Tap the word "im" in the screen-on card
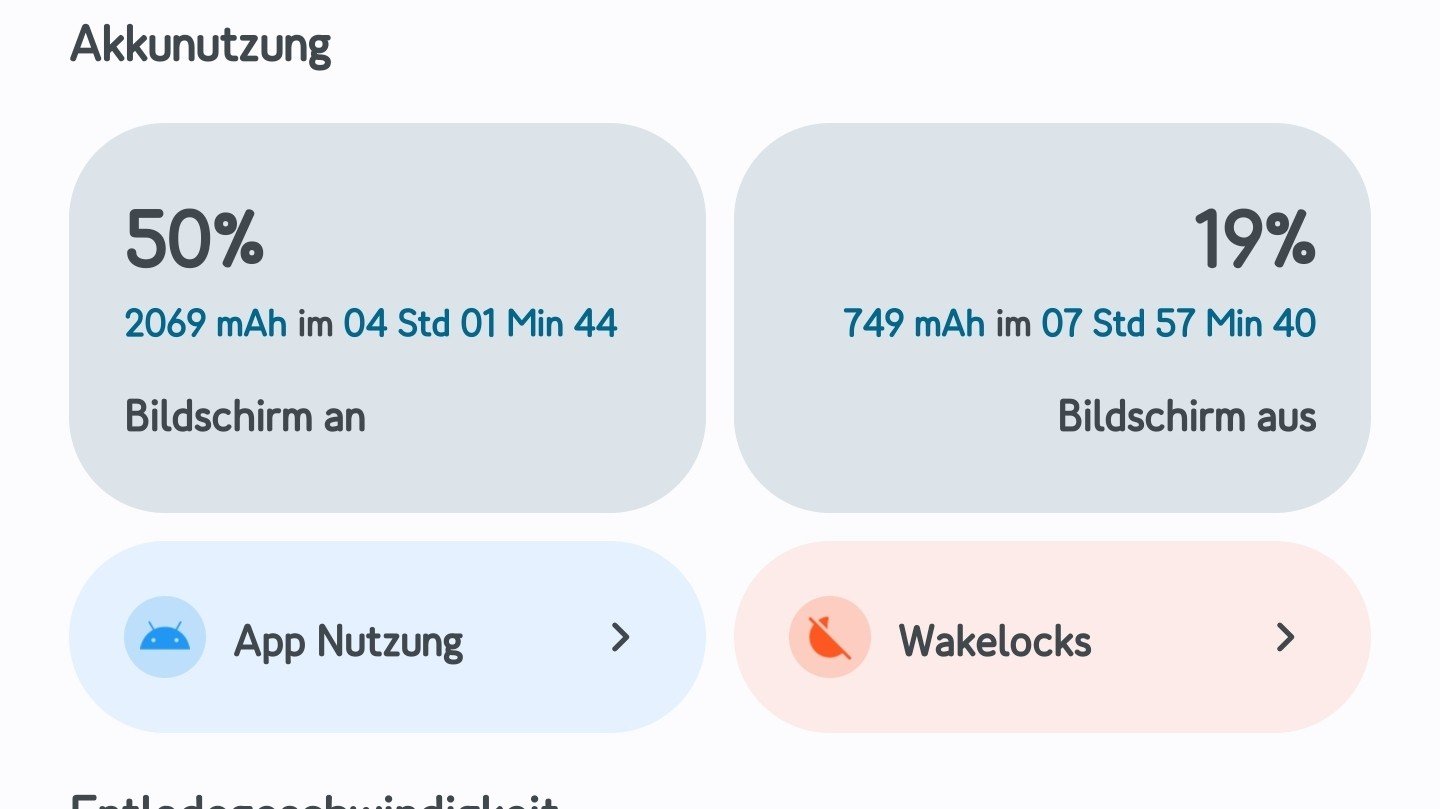Image resolution: width=1440 pixels, height=809 pixels. 315,324
